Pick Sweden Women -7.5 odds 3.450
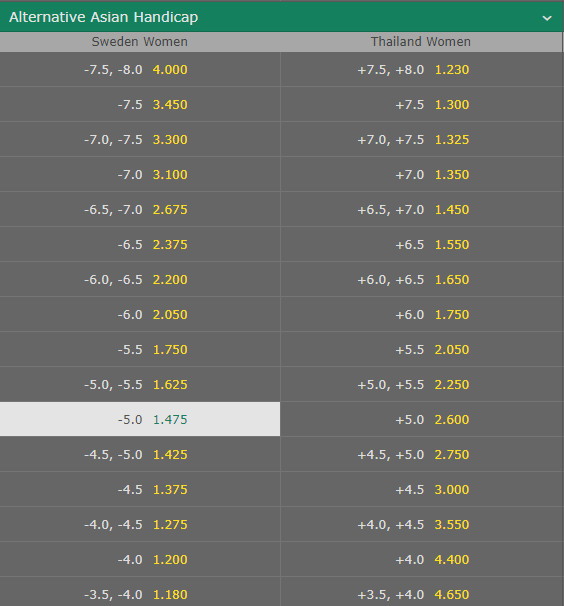Image resolution: width=564 pixels, height=606 pixels. (140, 104)
